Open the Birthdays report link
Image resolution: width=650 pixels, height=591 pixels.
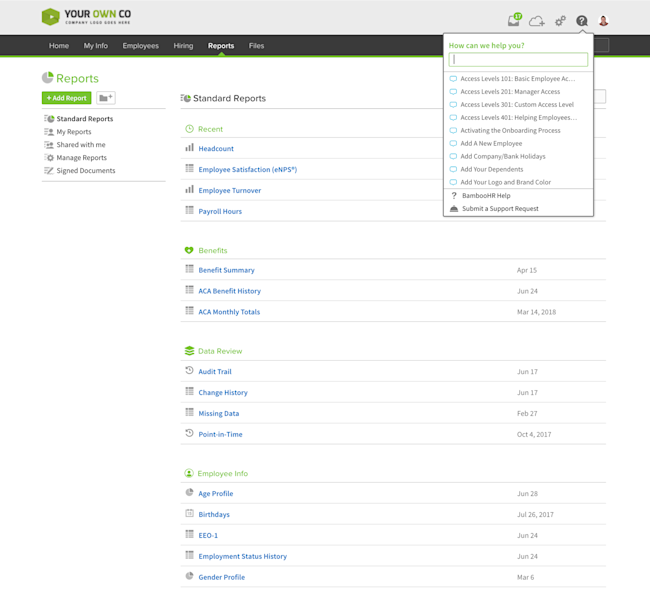214,514
